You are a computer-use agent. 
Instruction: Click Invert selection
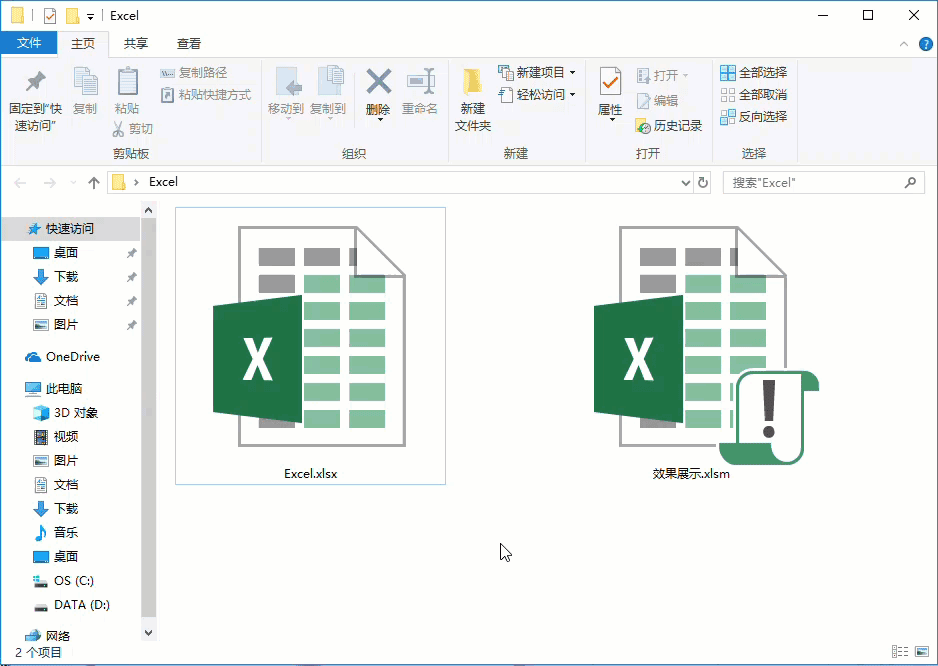tap(754, 117)
